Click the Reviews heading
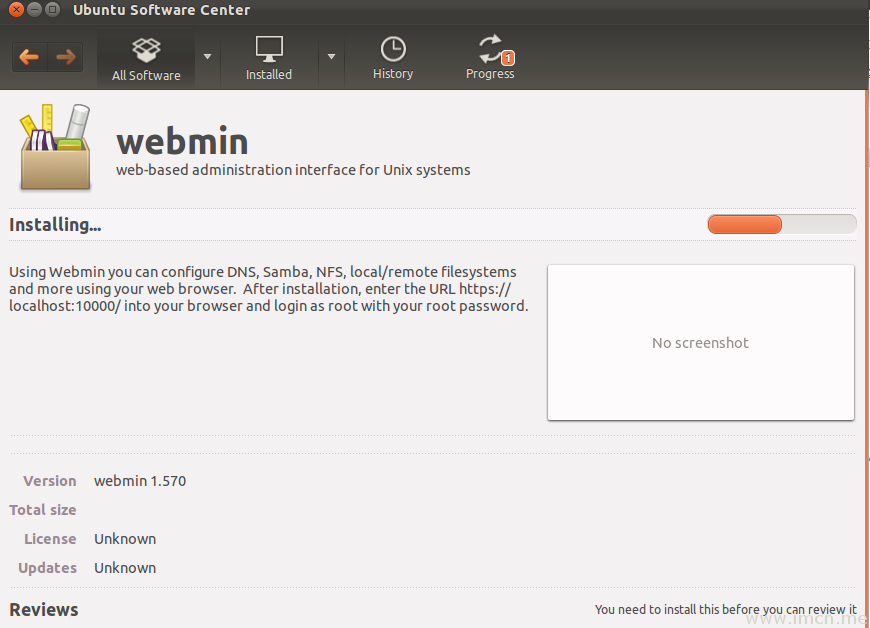870x628 pixels. [44, 610]
